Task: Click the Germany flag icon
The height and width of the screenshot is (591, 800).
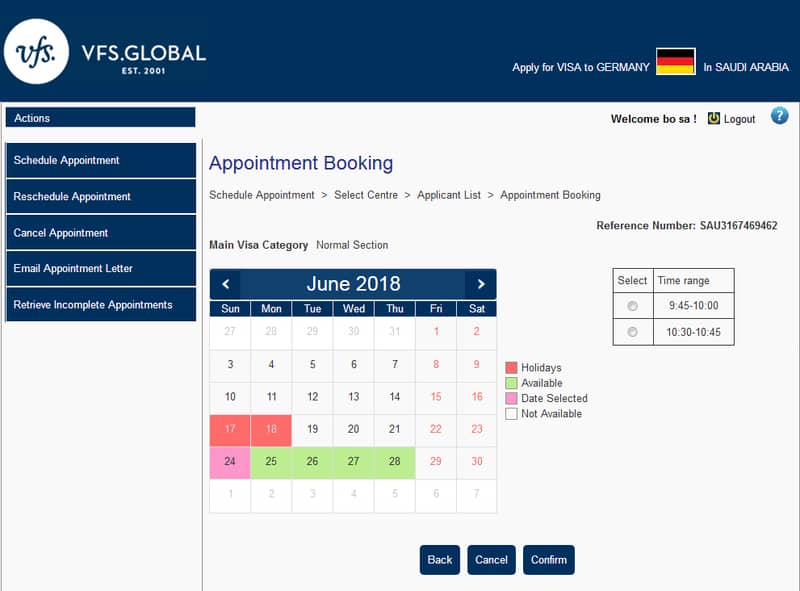Action: coord(676,61)
